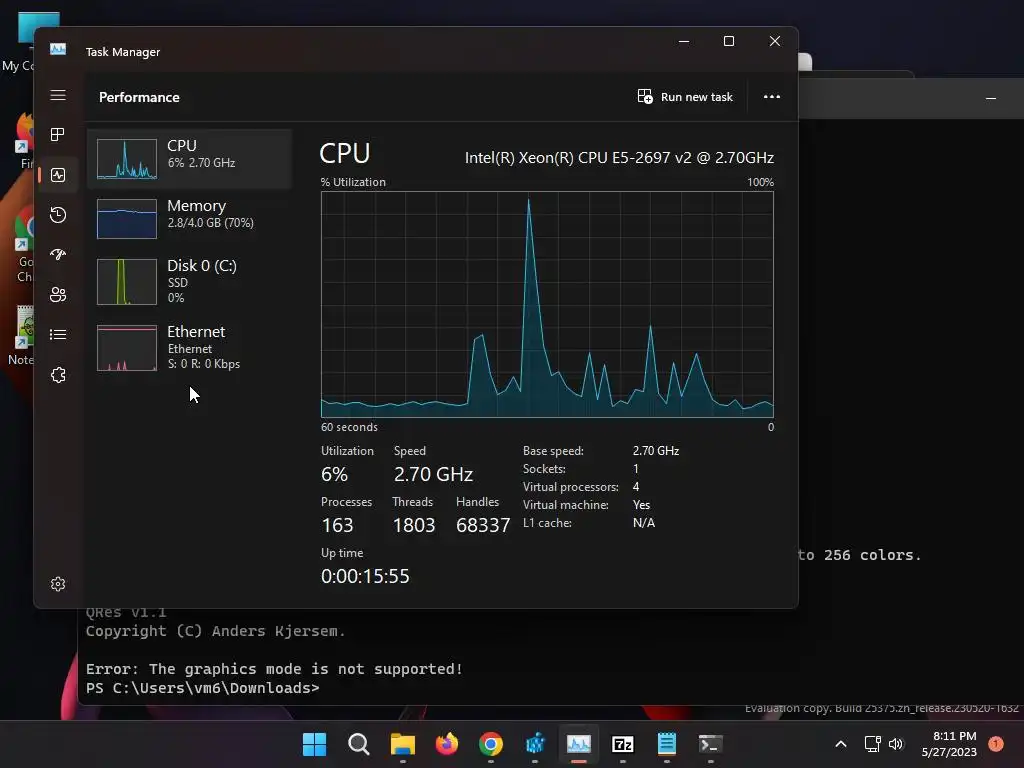Click the Virtual processors value 4

pos(636,487)
